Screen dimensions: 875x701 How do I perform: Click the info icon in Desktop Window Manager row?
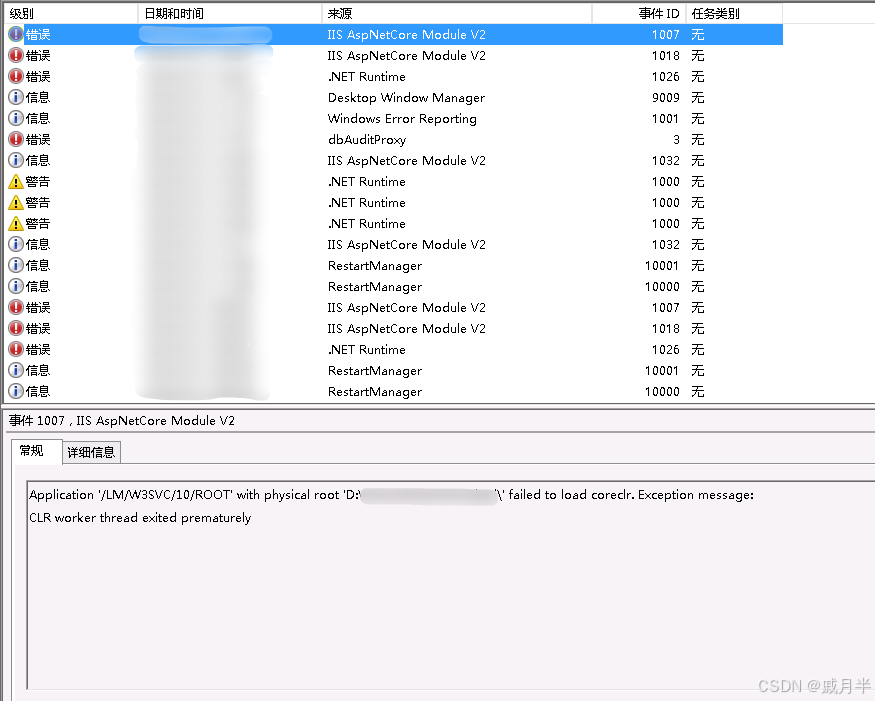click(16, 98)
